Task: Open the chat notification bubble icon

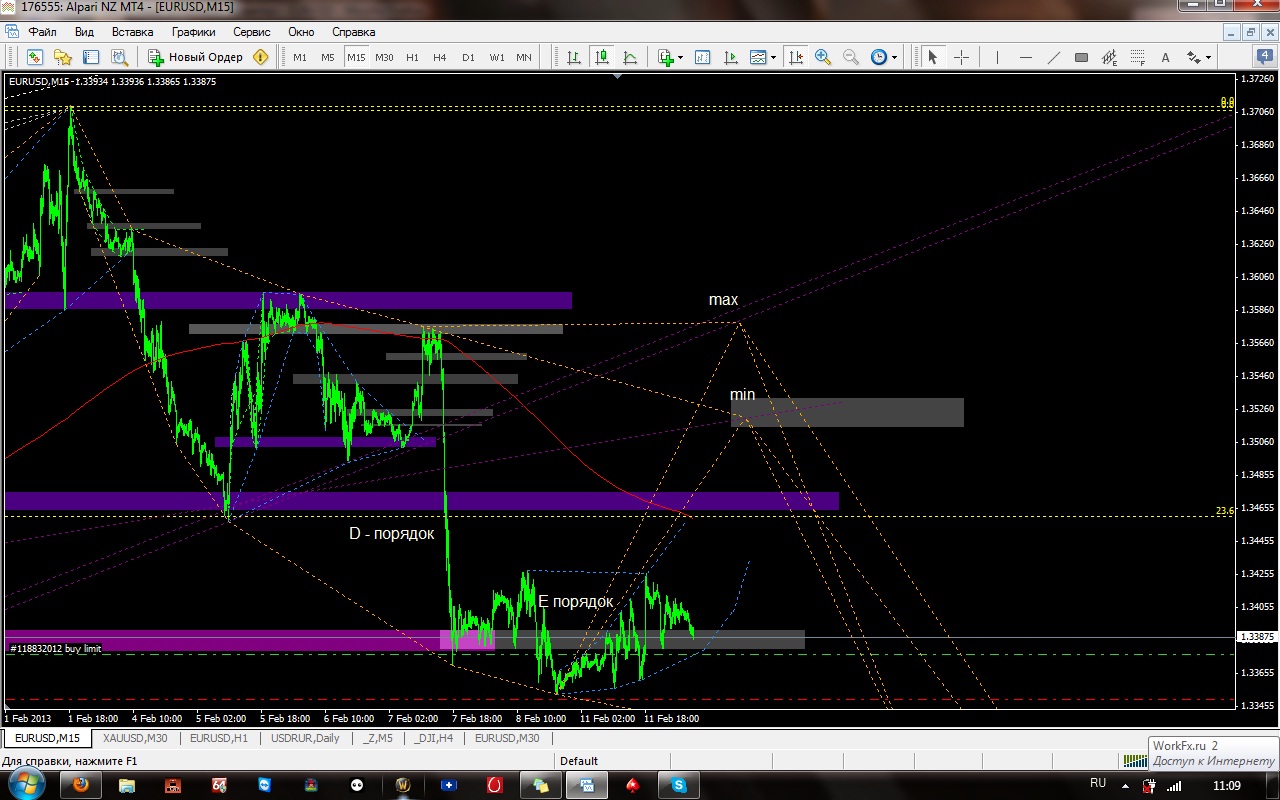Action: 1264,57
